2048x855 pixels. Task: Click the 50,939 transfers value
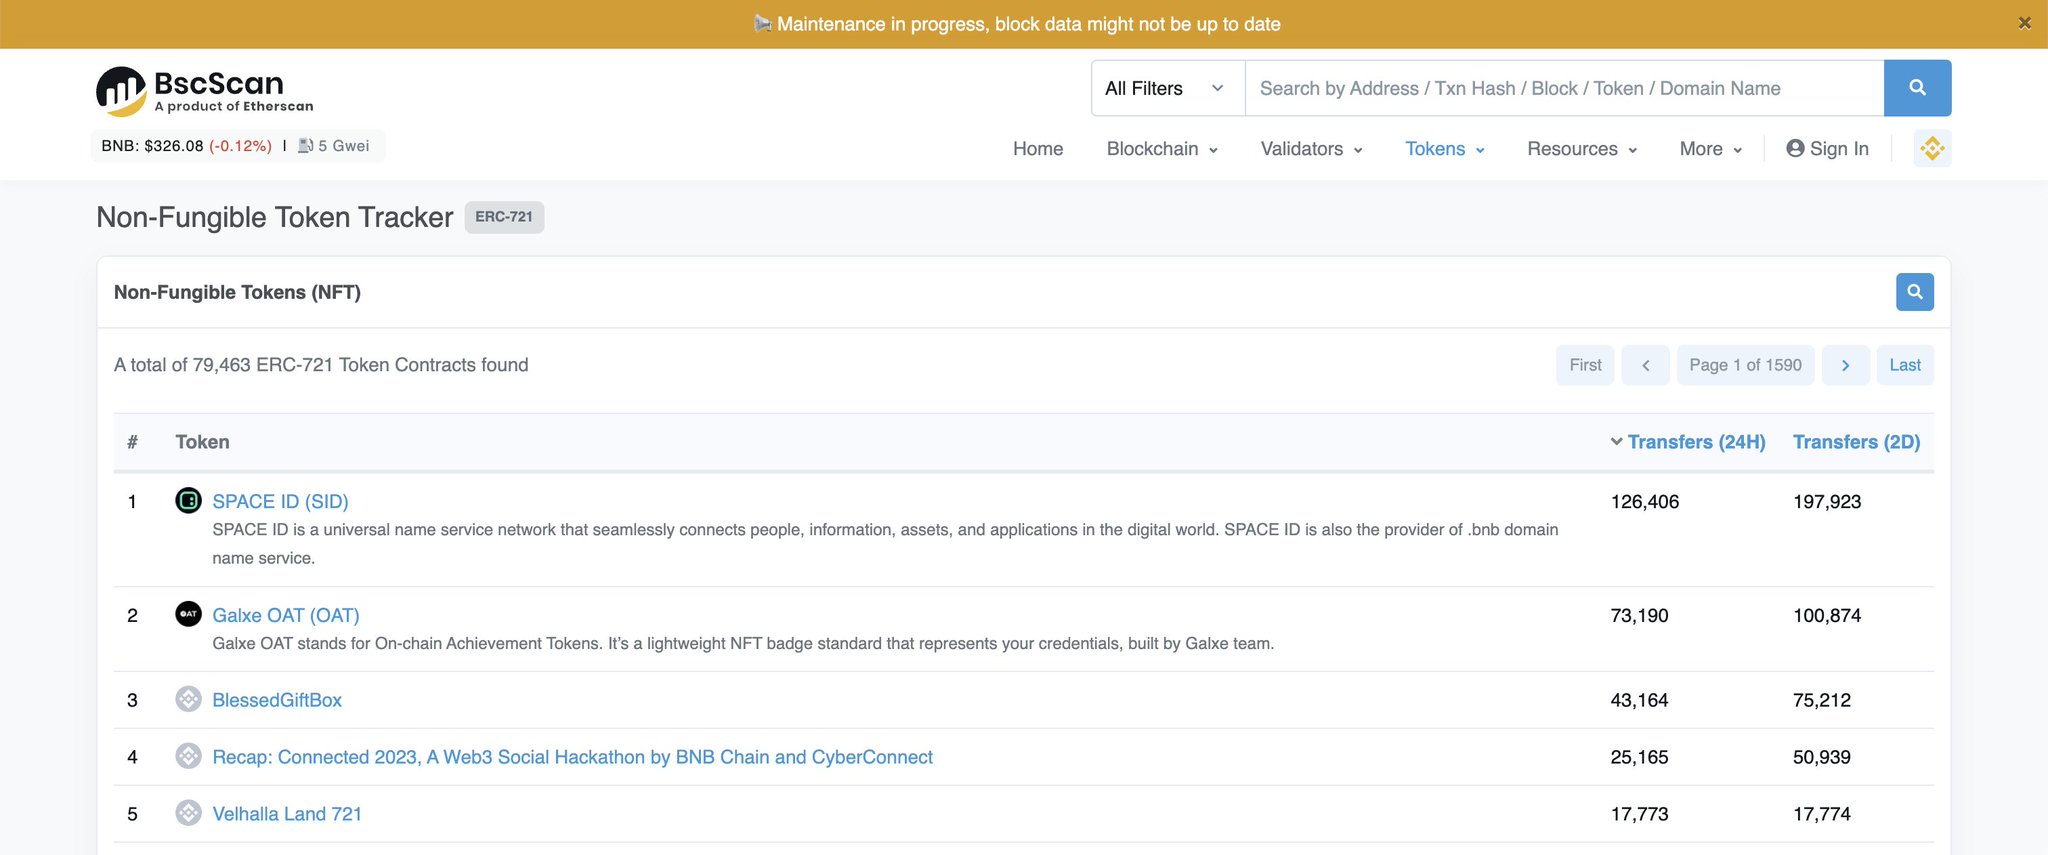pos(1822,757)
